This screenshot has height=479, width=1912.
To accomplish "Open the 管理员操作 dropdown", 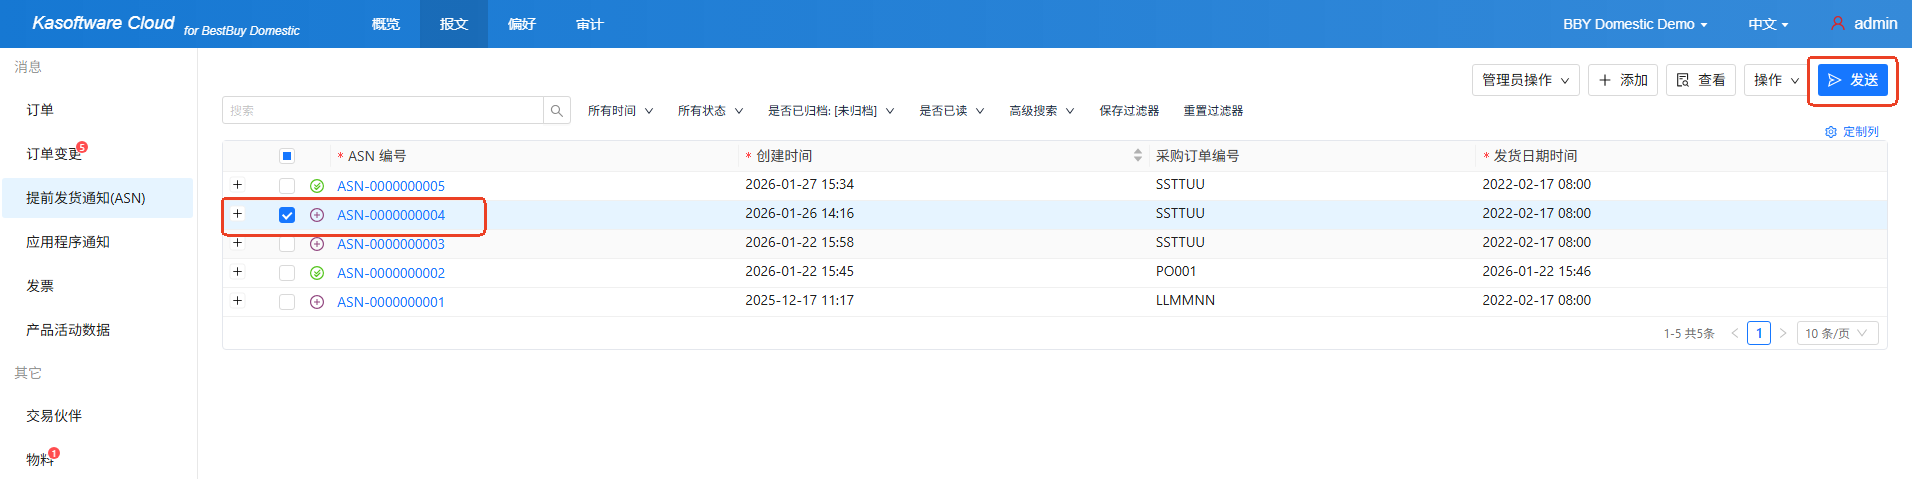I will tap(1525, 80).
